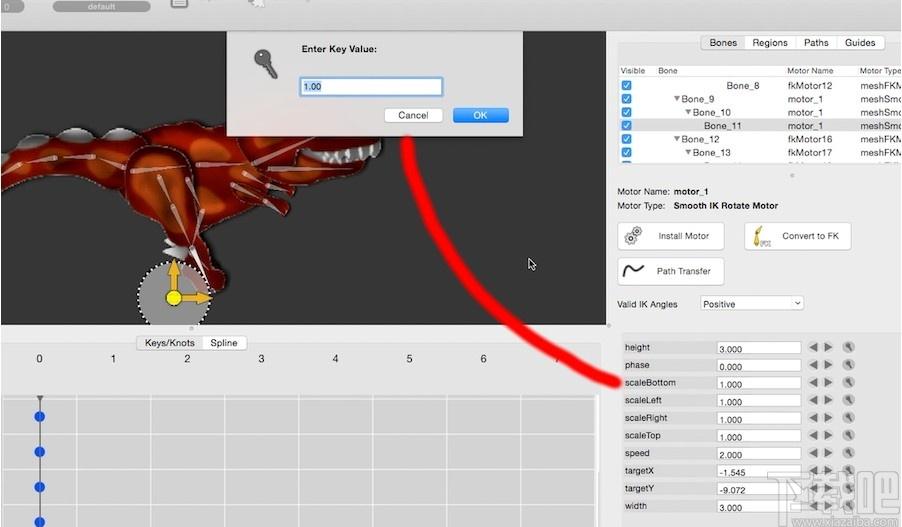Click the Convert to FK arm icon

tap(762, 236)
